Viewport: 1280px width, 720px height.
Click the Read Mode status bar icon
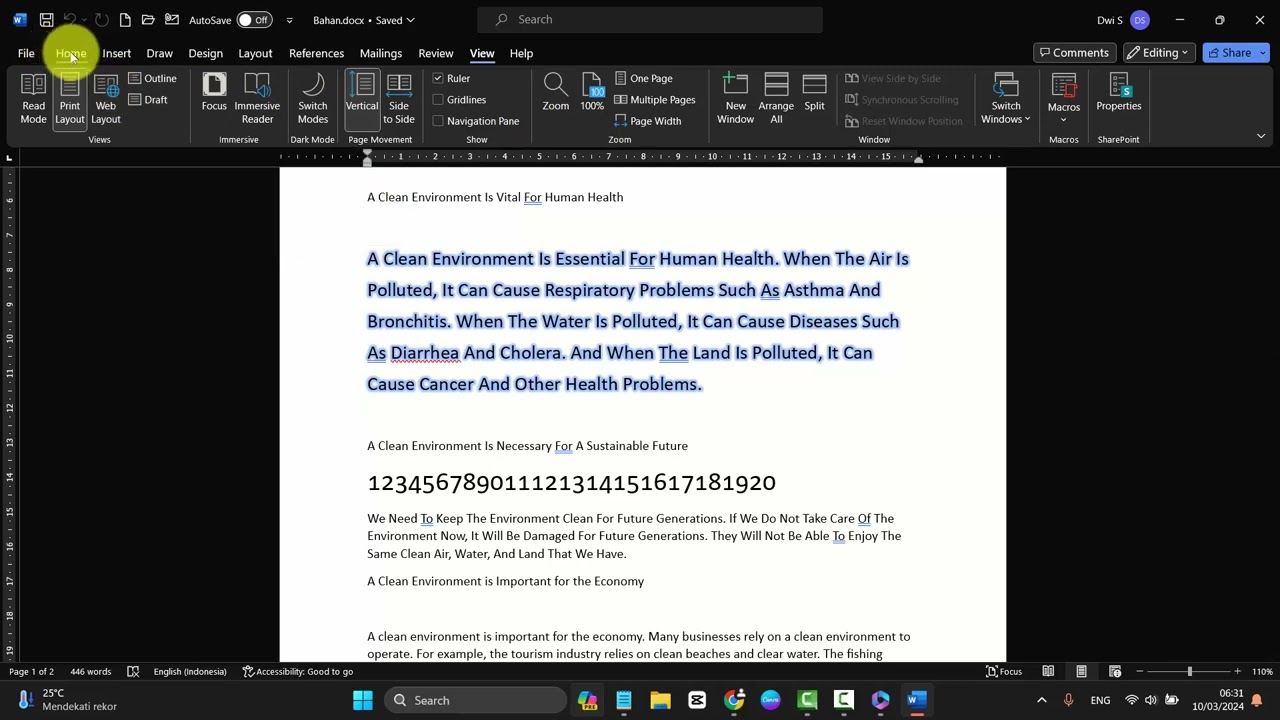click(1048, 671)
